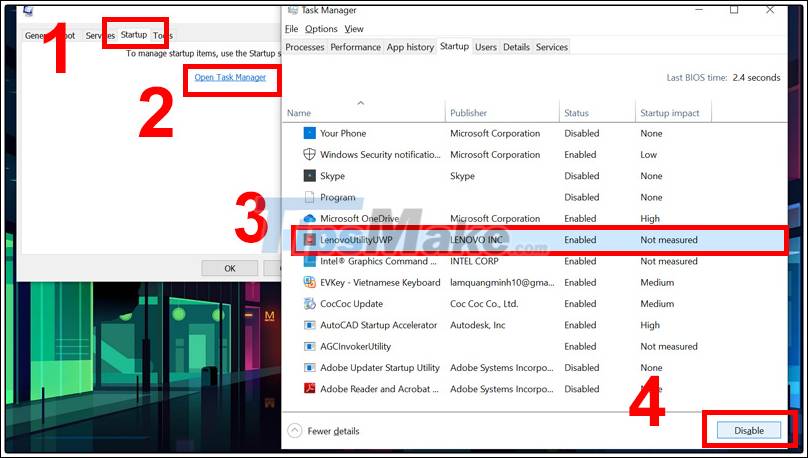808x458 pixels.
Task: Click the Windows Security shield icon
Action: pyautogui.click(x=309, y=154)
